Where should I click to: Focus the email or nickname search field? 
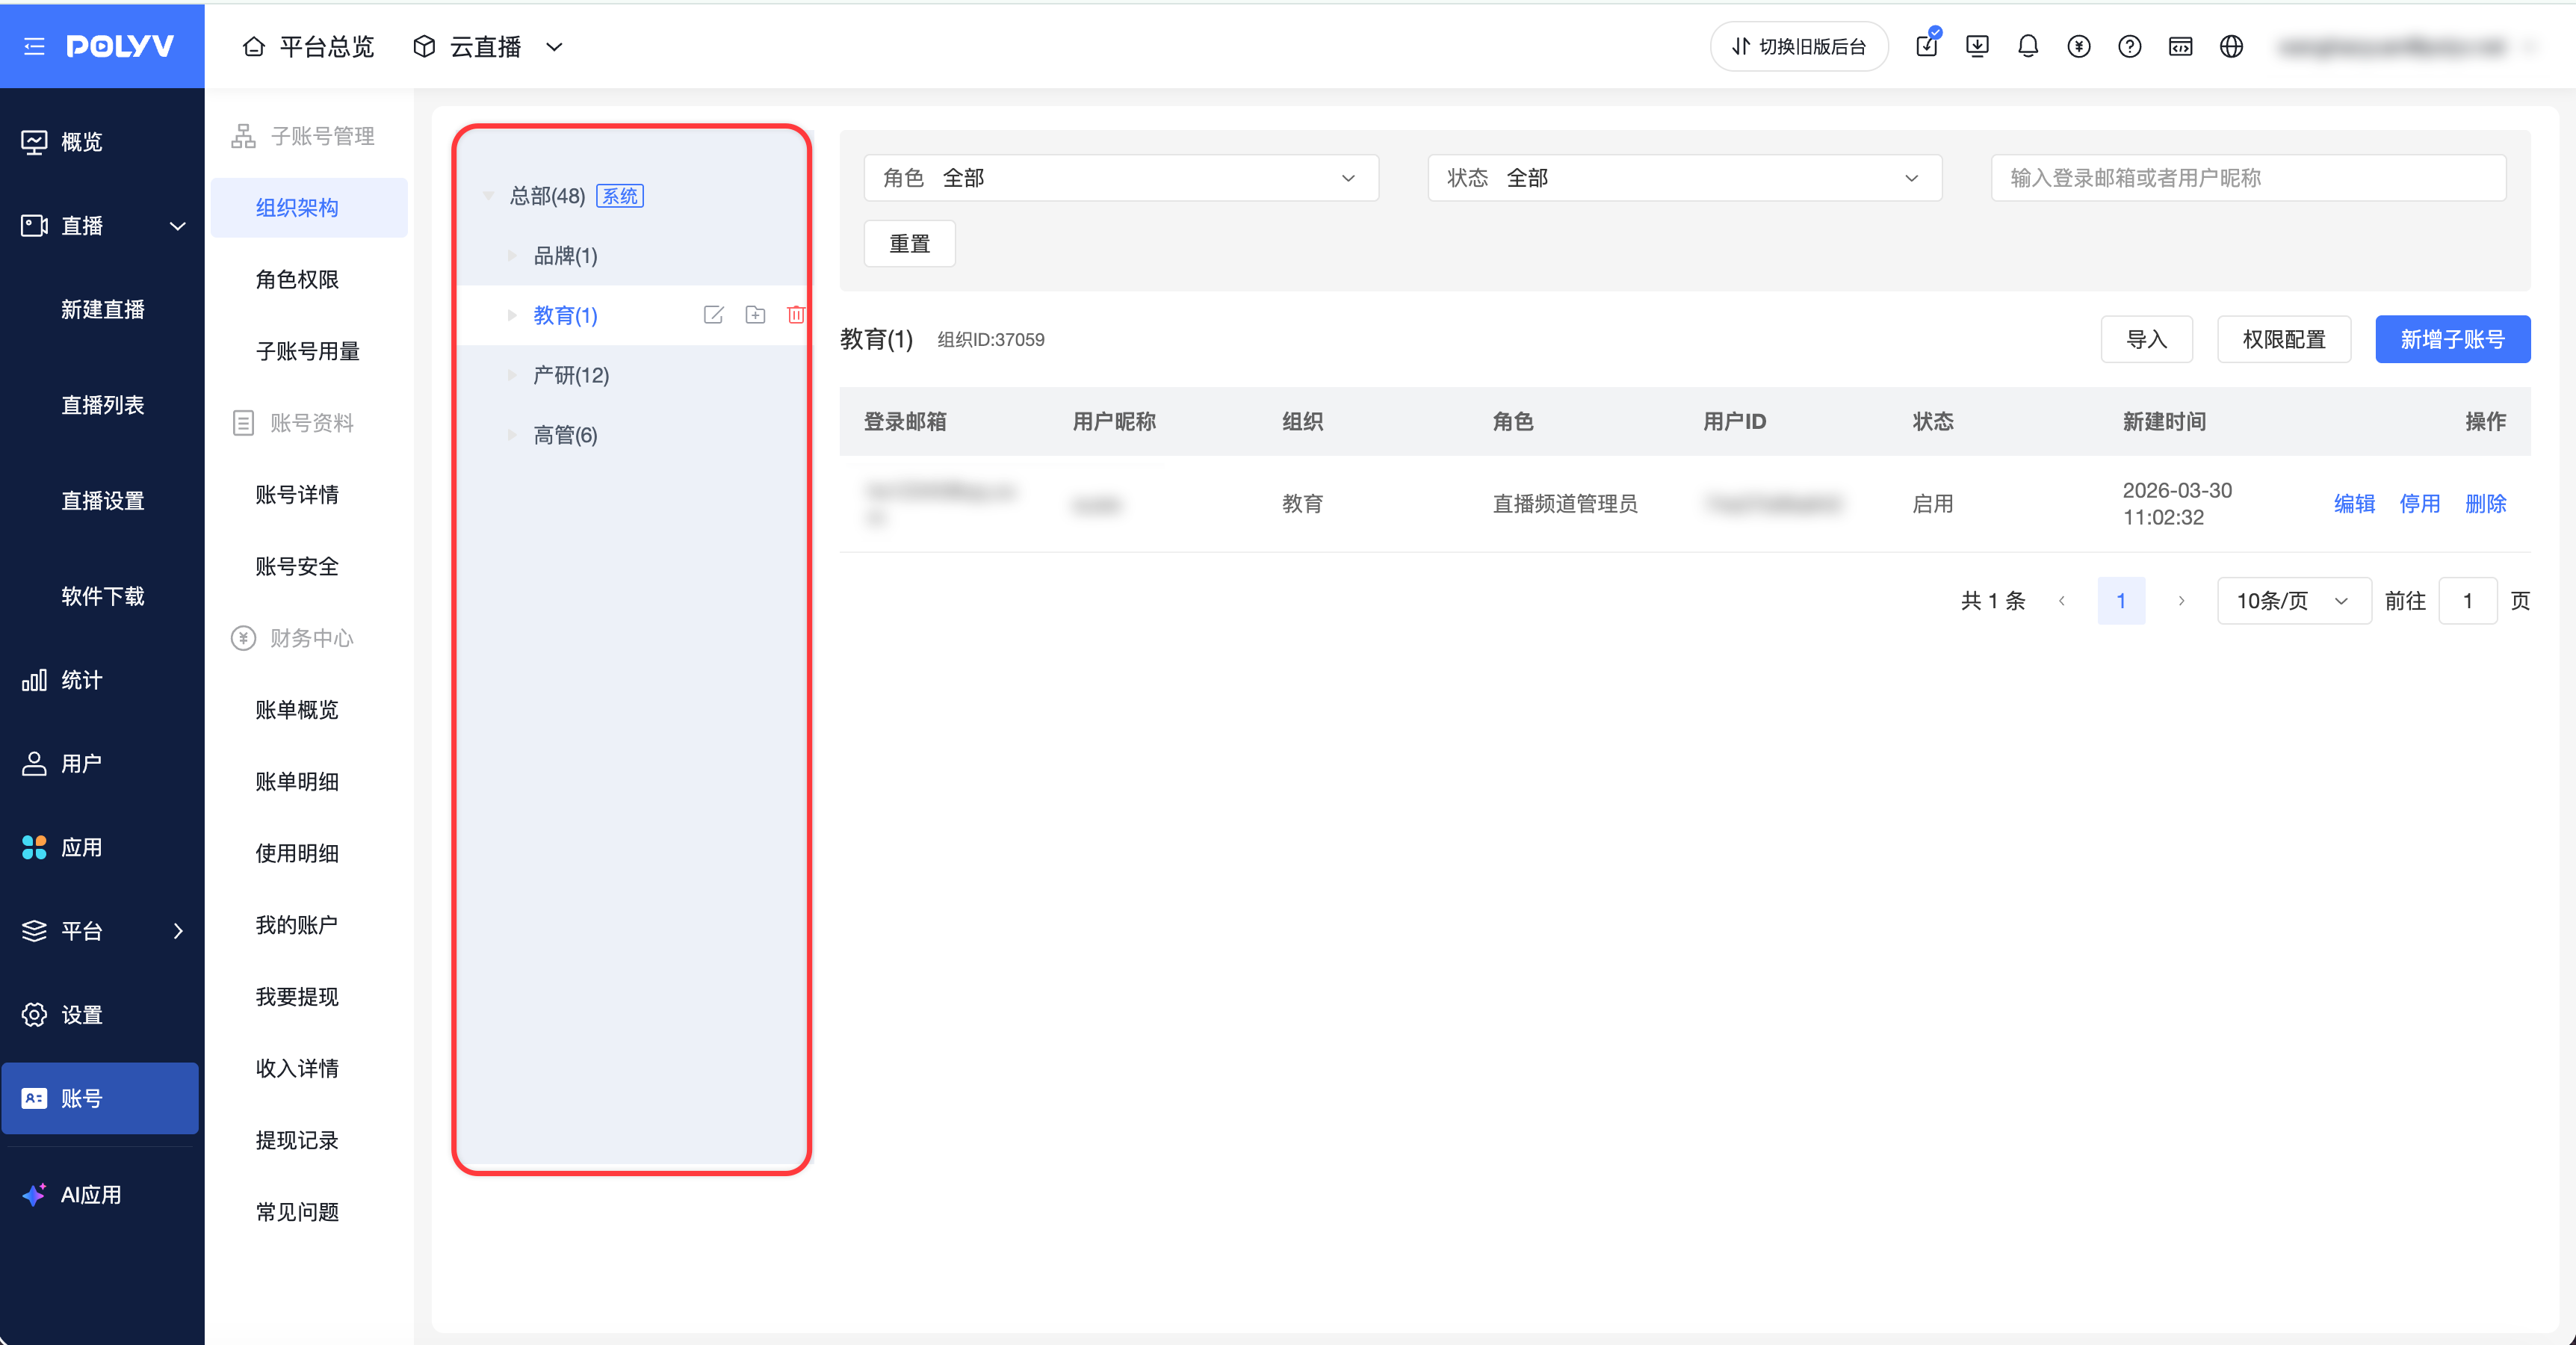point(2248,178)
